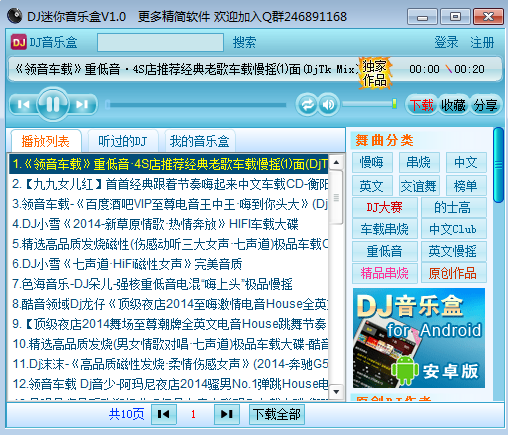This screenshot has height=435, width=508.
Task: Click the song search input field
Action: click(x=160, y=42)
